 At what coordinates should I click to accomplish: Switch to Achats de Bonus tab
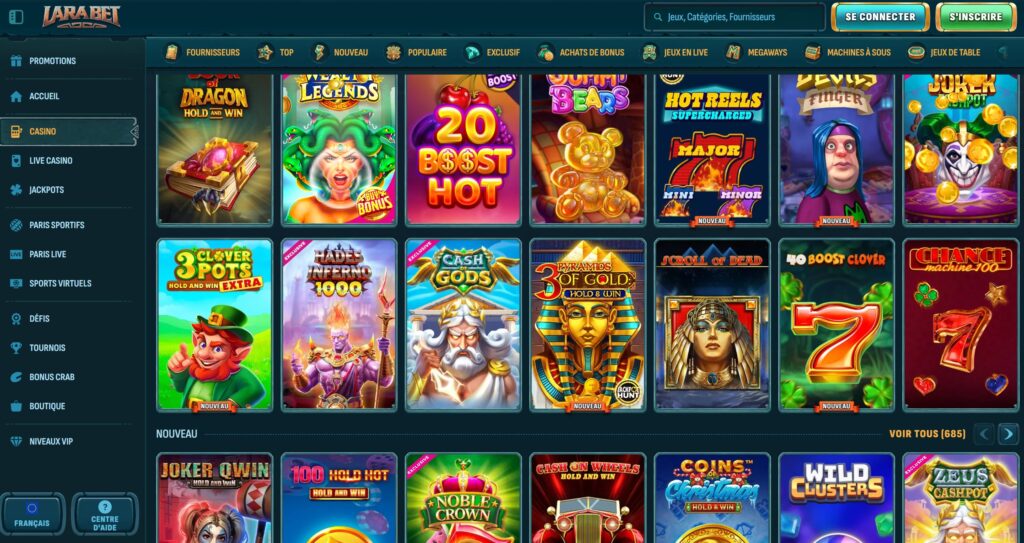(x=581, y=52)
